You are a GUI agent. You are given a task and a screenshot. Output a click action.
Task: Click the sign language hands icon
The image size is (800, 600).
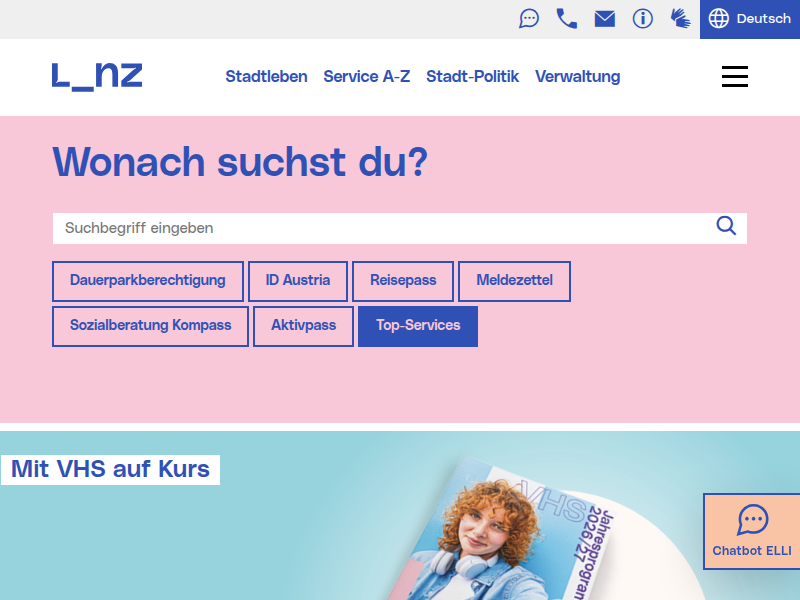680,19
